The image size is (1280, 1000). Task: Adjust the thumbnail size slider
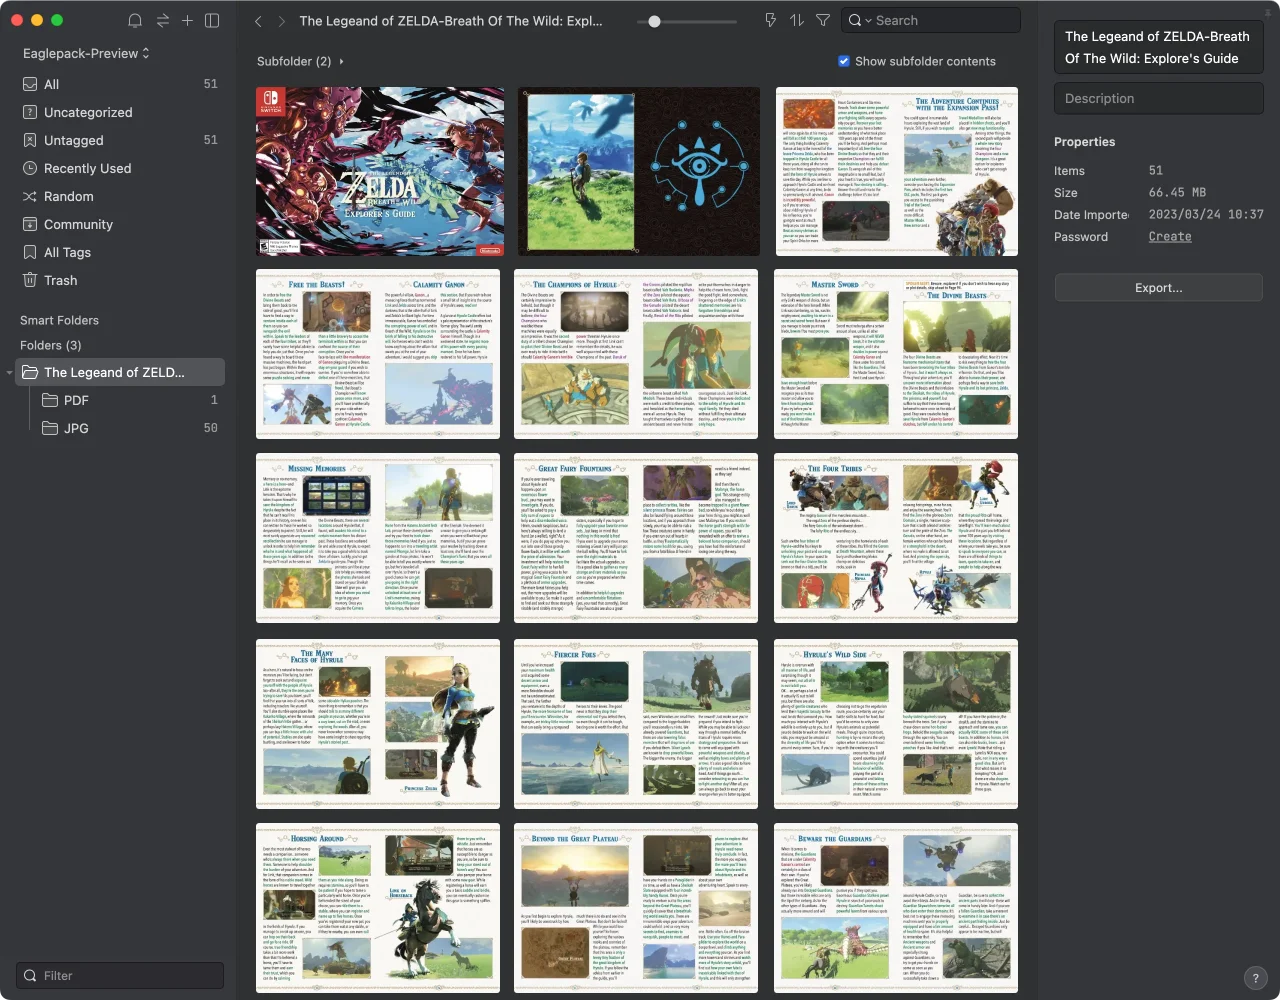click(654, 21)
